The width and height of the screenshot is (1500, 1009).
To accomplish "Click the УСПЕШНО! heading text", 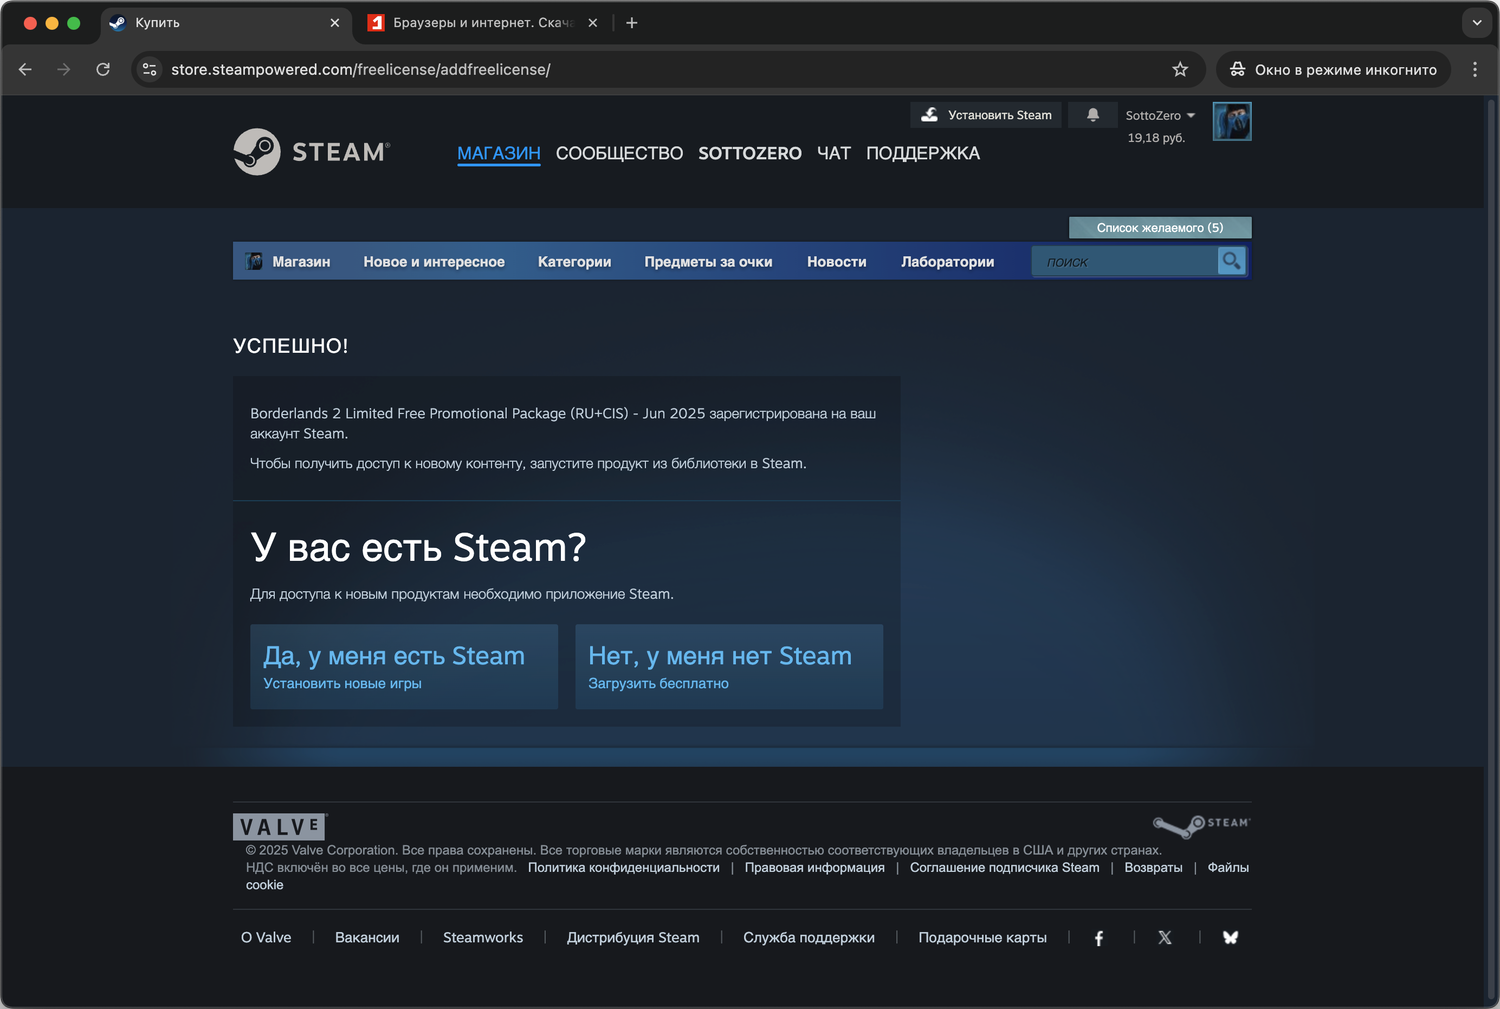I will pyautogui.click(x=291, y=346).
